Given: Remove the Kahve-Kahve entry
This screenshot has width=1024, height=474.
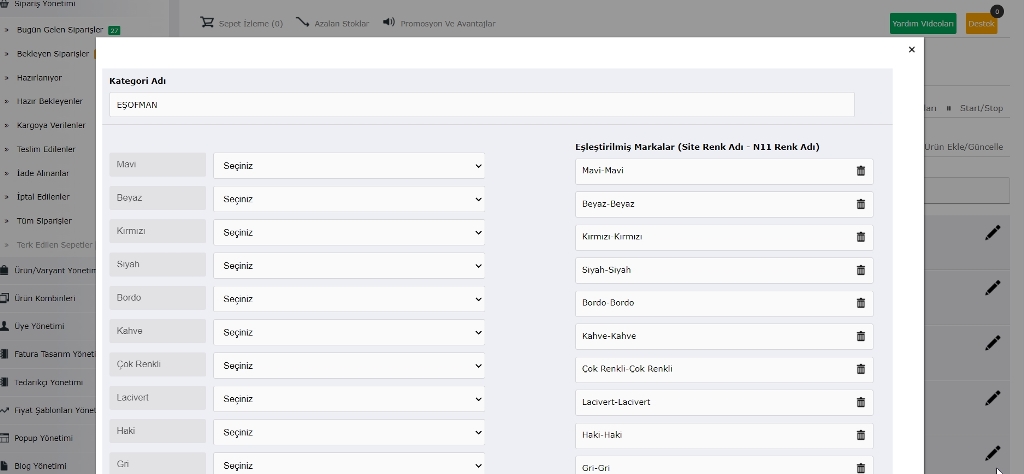Looking at the screenshot, I should [860, 336].
